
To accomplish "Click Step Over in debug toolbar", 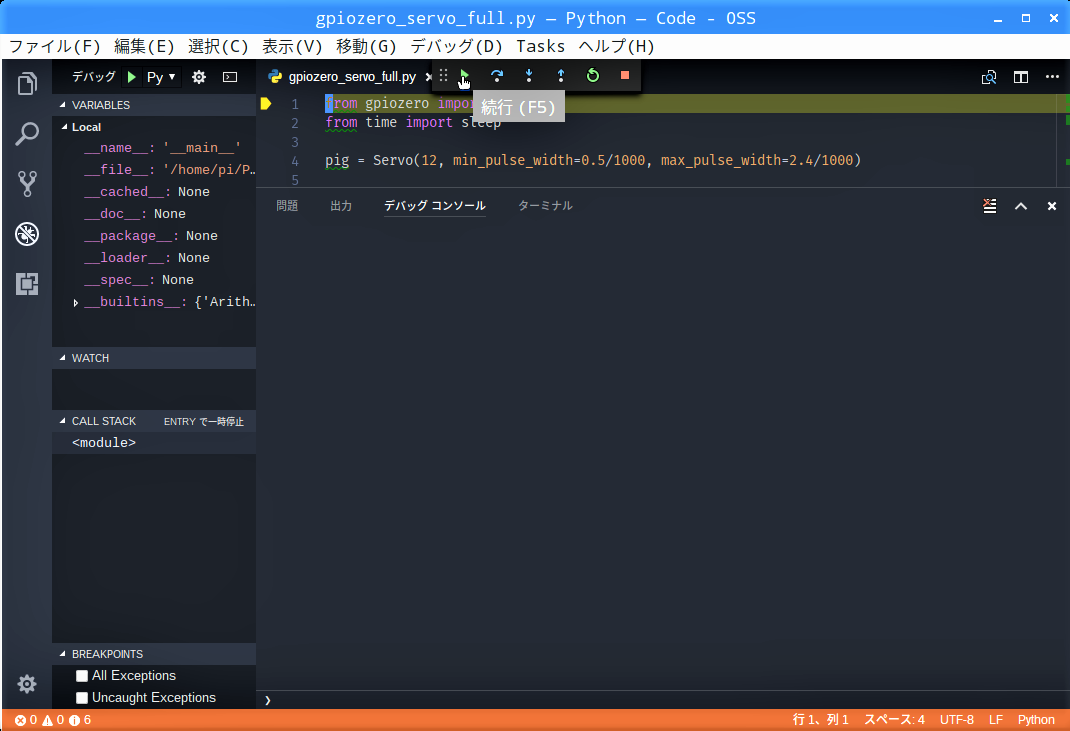I will [497, 76].
